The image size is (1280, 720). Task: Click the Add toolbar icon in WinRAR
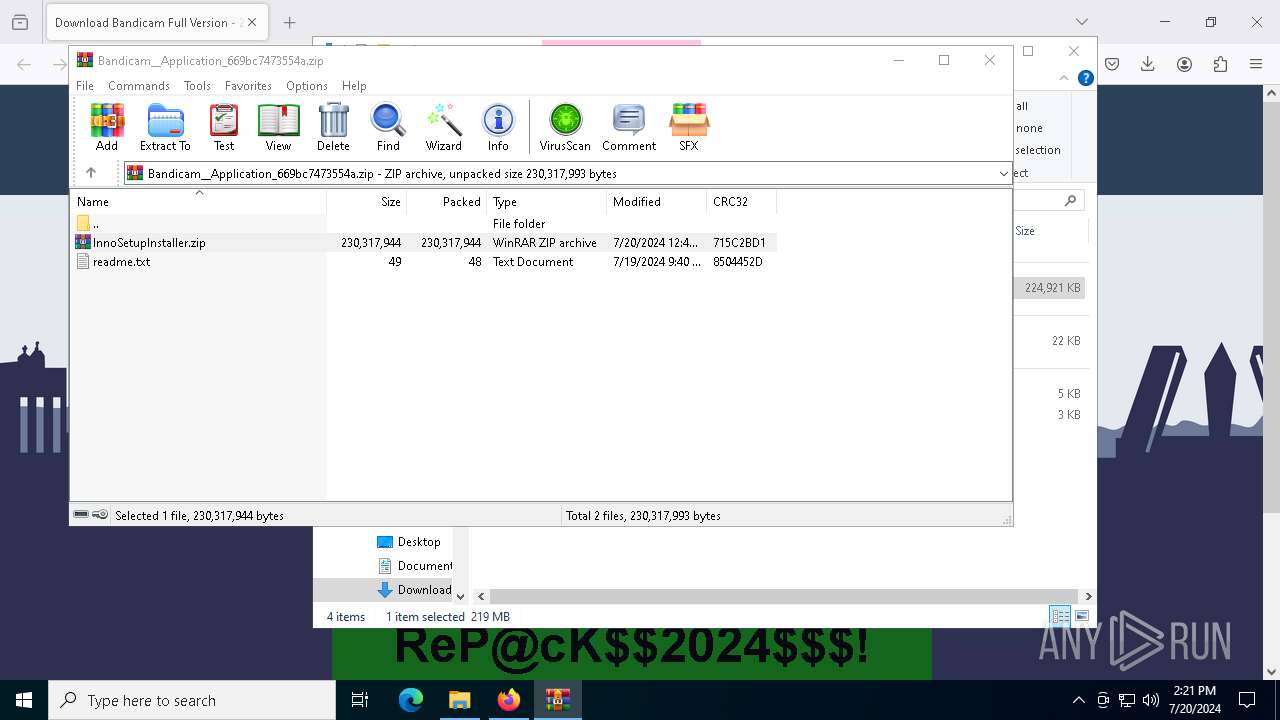(107, 127)
